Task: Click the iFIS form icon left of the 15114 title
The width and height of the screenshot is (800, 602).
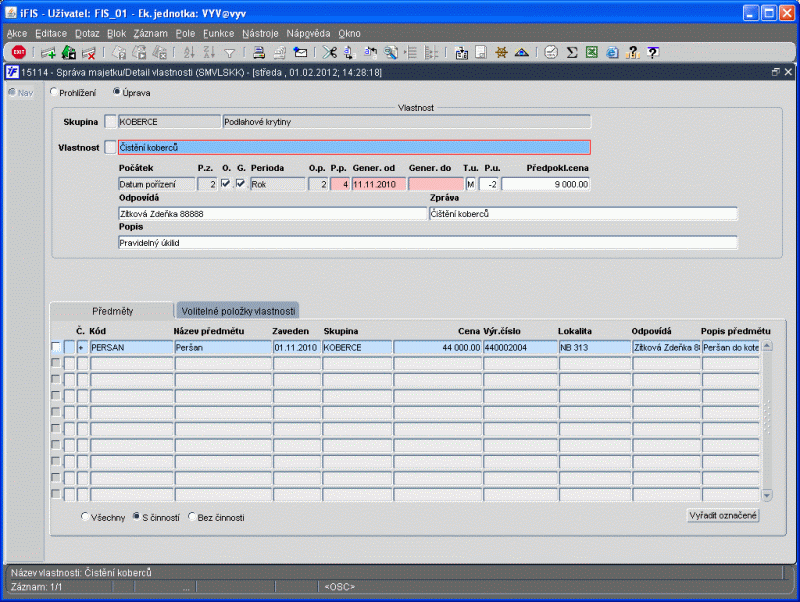Action: (12, 72)
